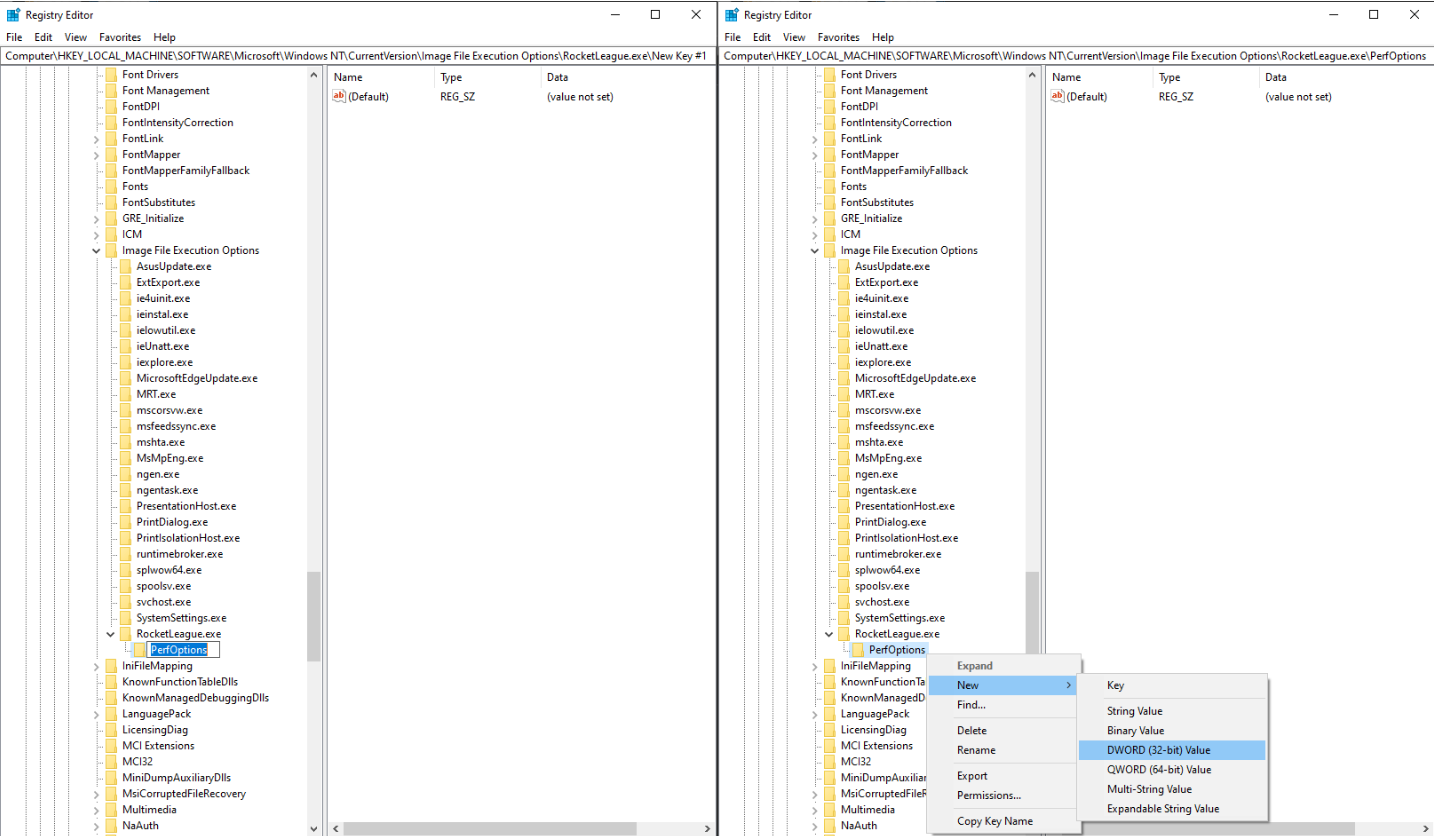The width and height of the screenshot is (1434, 836).
Task: Click svchost.exe folder icon in left window
Action: [126, 603]
